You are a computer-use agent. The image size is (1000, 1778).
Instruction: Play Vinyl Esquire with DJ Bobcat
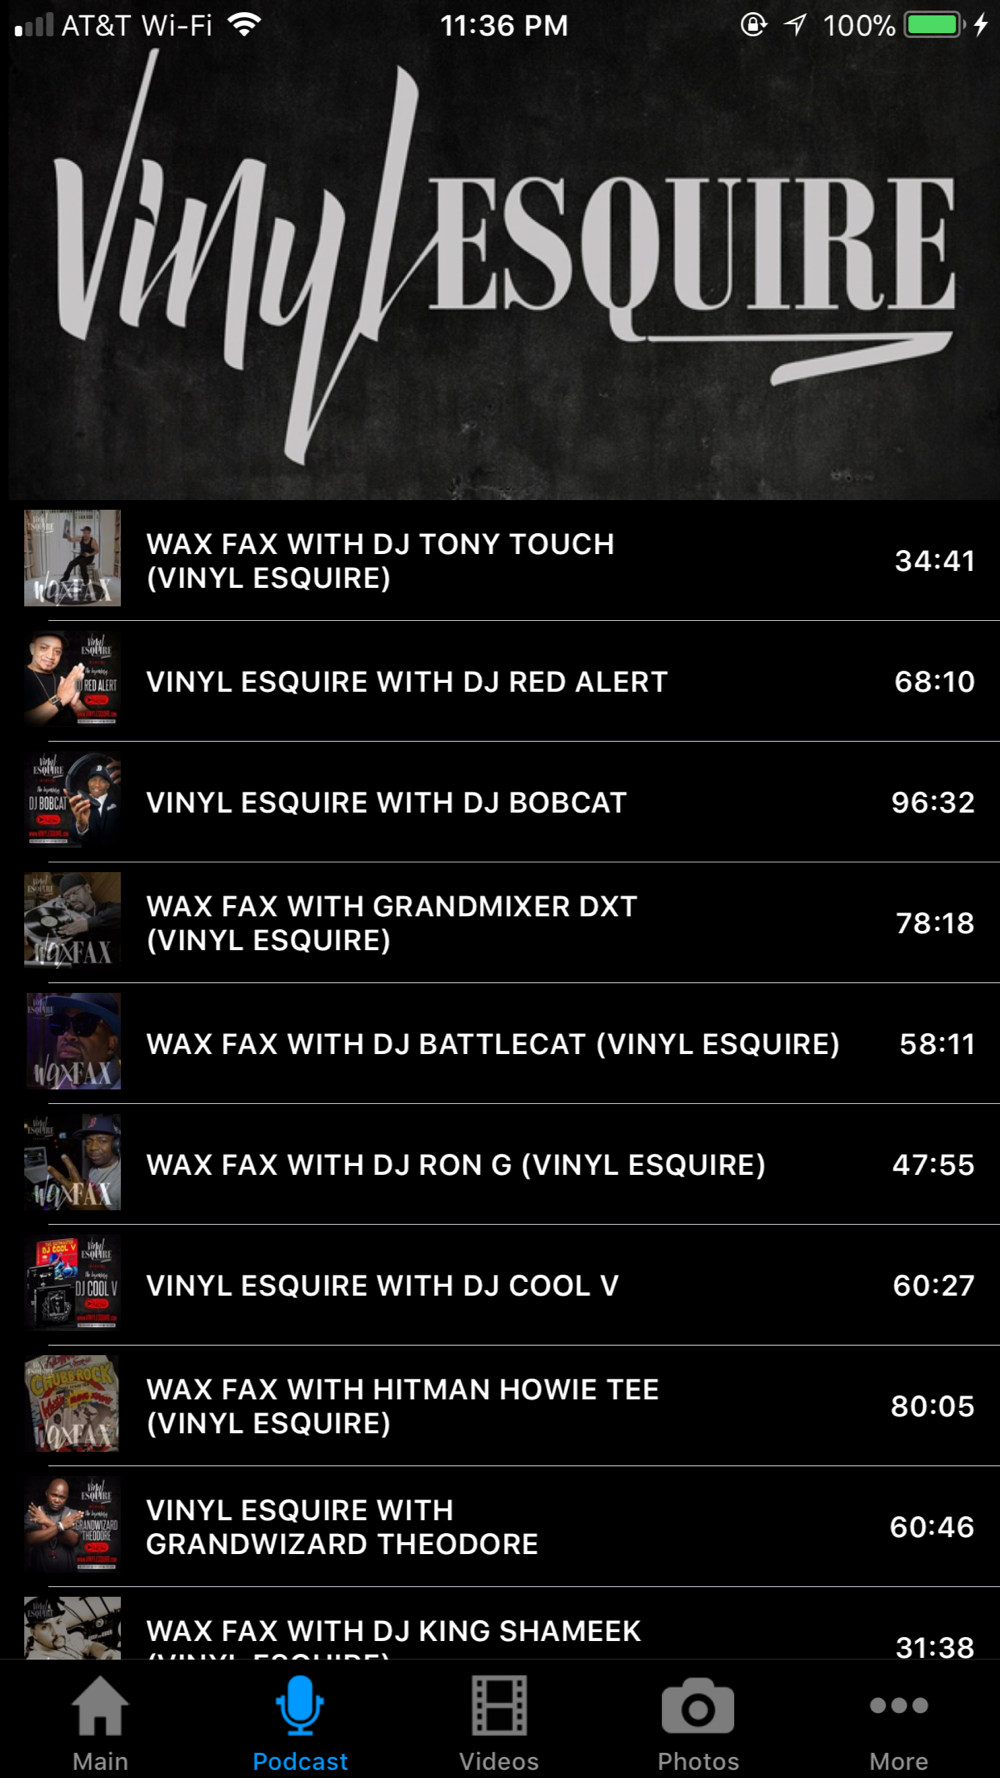pyautogui.click(x=500, y=802)
